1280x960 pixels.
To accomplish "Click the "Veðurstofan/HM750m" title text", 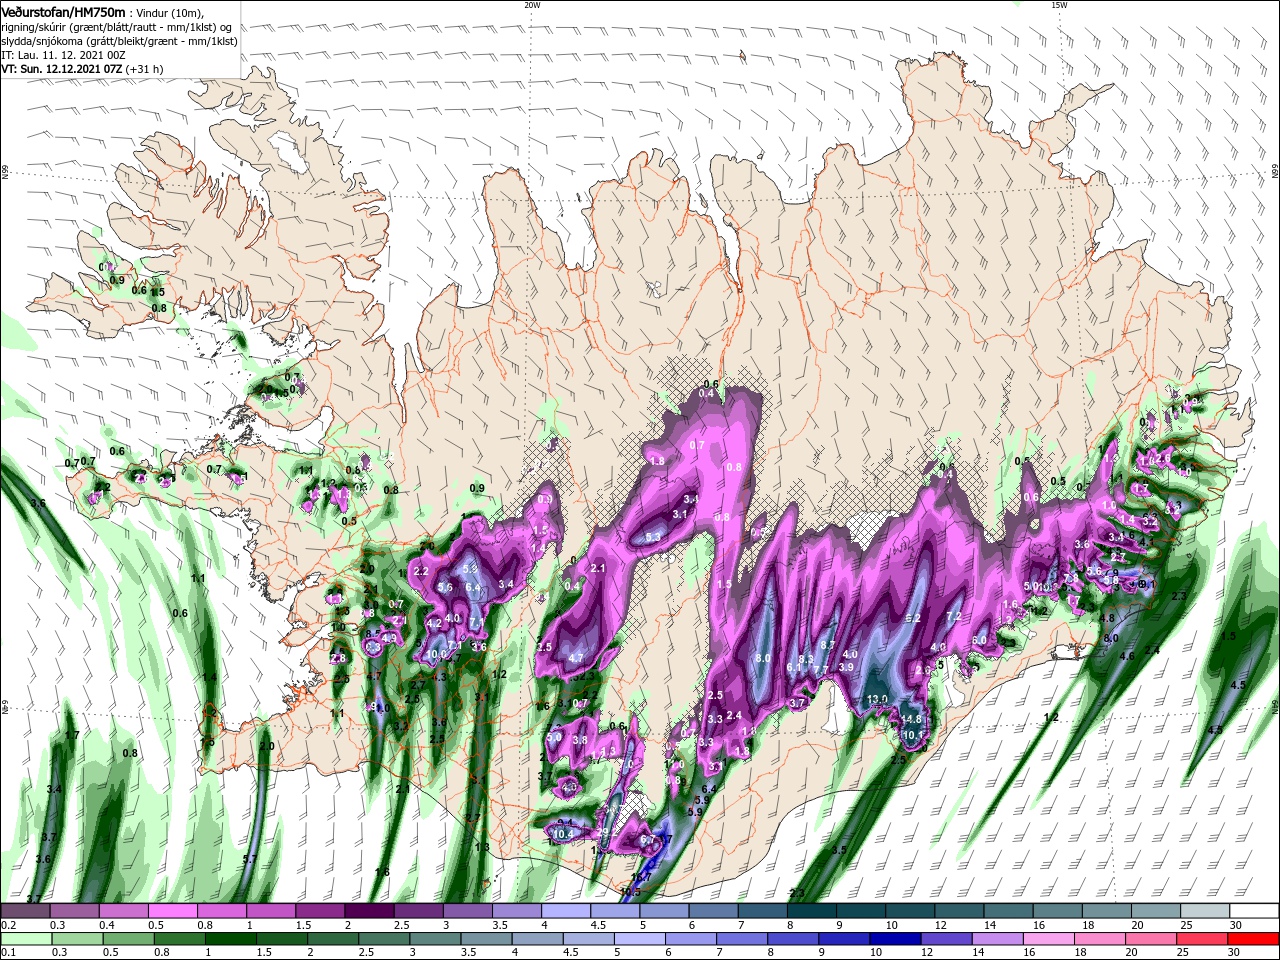I will (64, 13).
